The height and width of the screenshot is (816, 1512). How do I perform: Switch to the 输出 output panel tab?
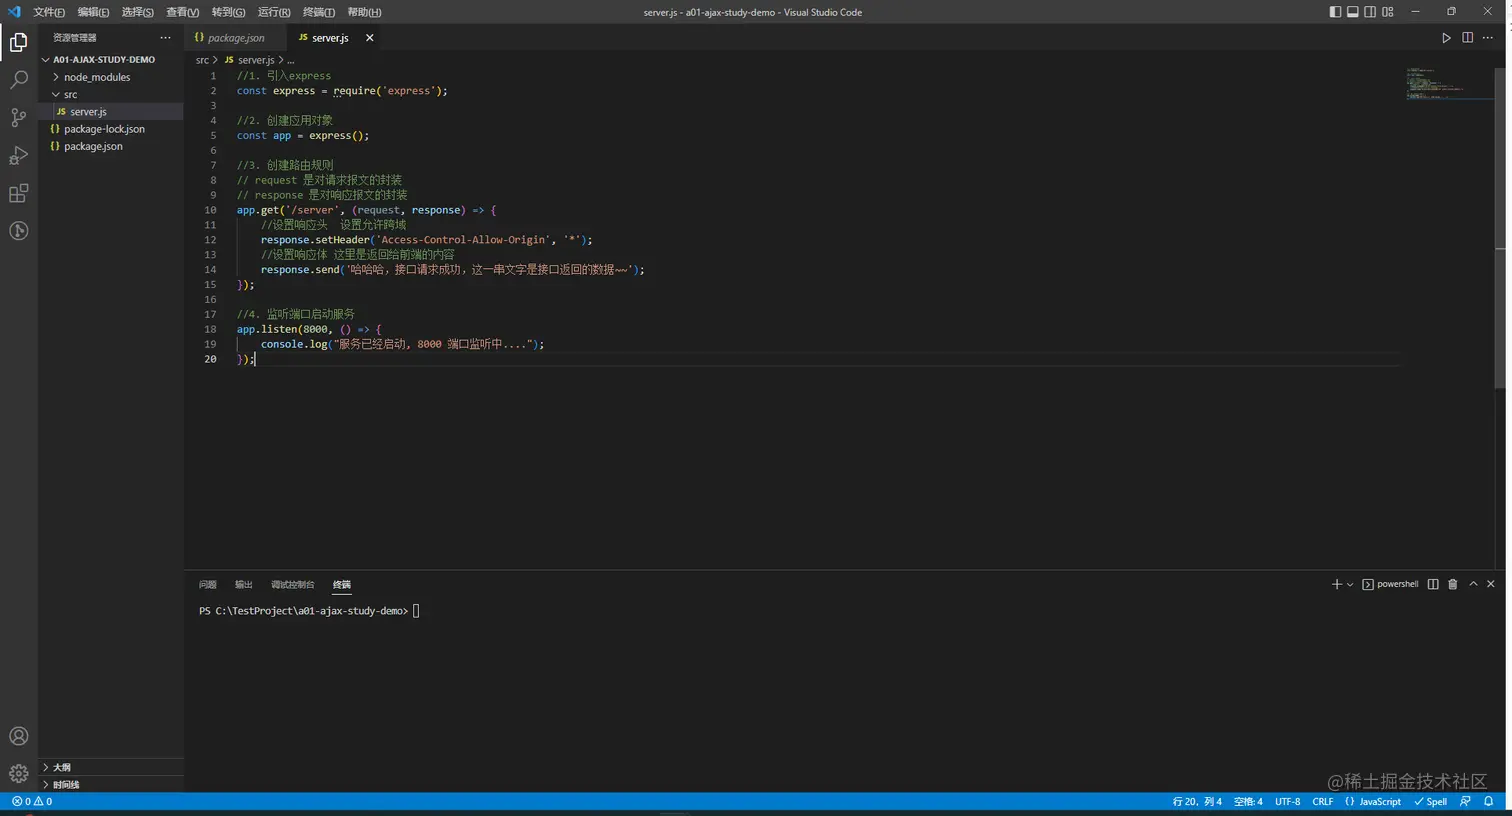pyautogui.click(x=243, y=585)
